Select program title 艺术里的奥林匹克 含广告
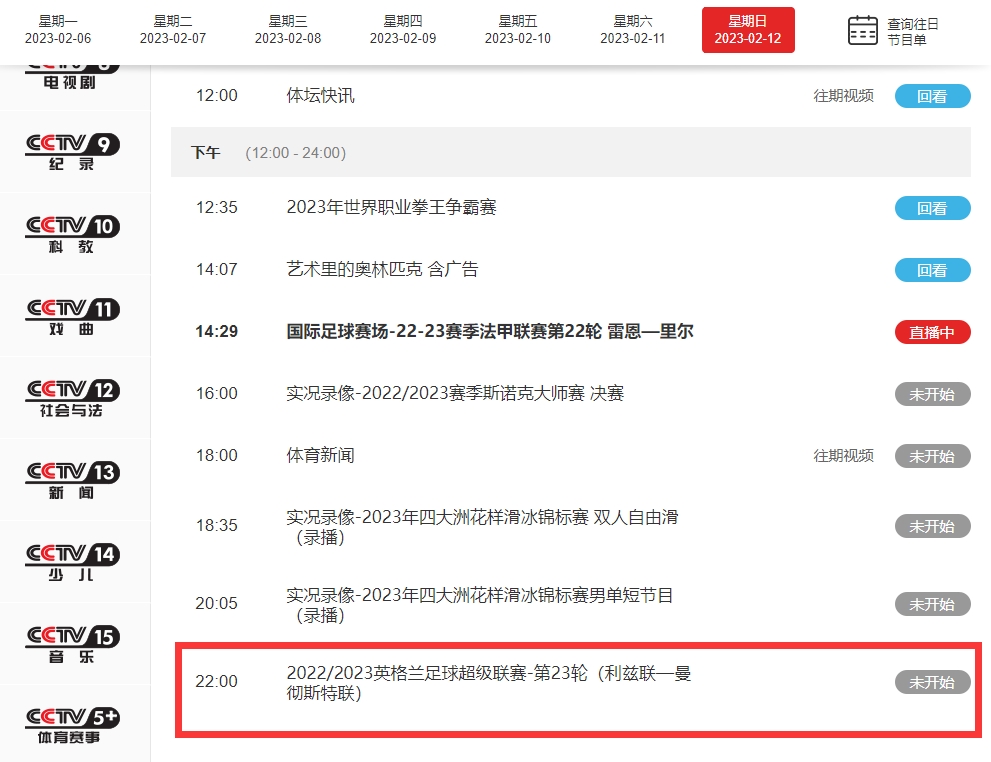The image size is (991, 762). click(x=382, y=269)
